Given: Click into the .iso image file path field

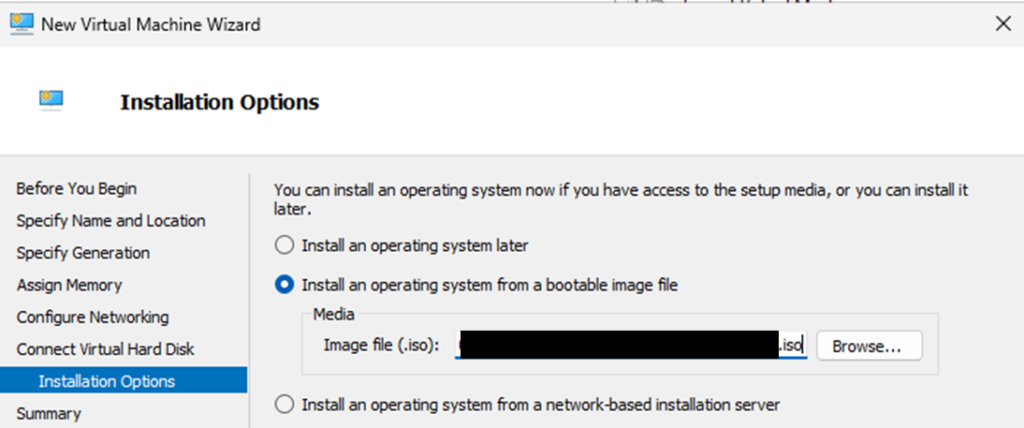Looking at the screenshot, I should (x=630, y=346).
